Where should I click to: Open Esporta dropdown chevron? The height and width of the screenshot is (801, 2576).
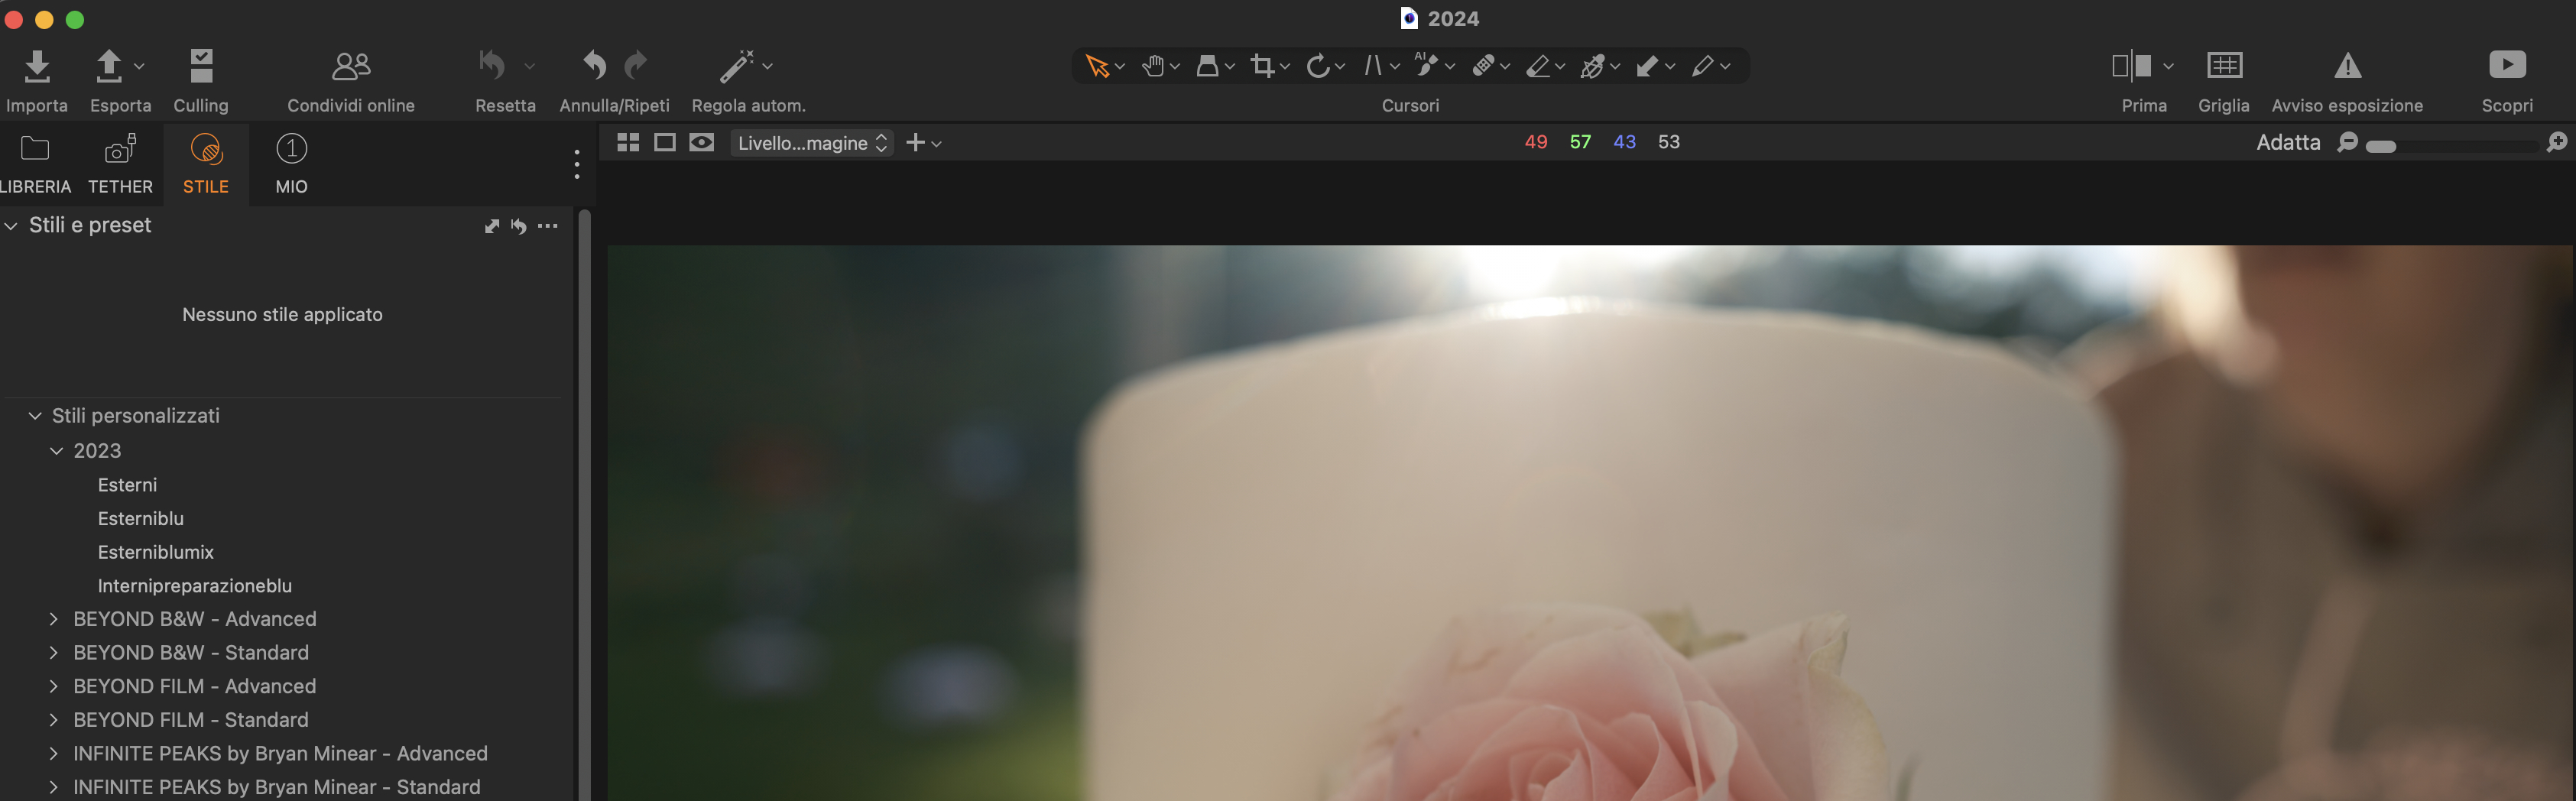pos(139,66)
